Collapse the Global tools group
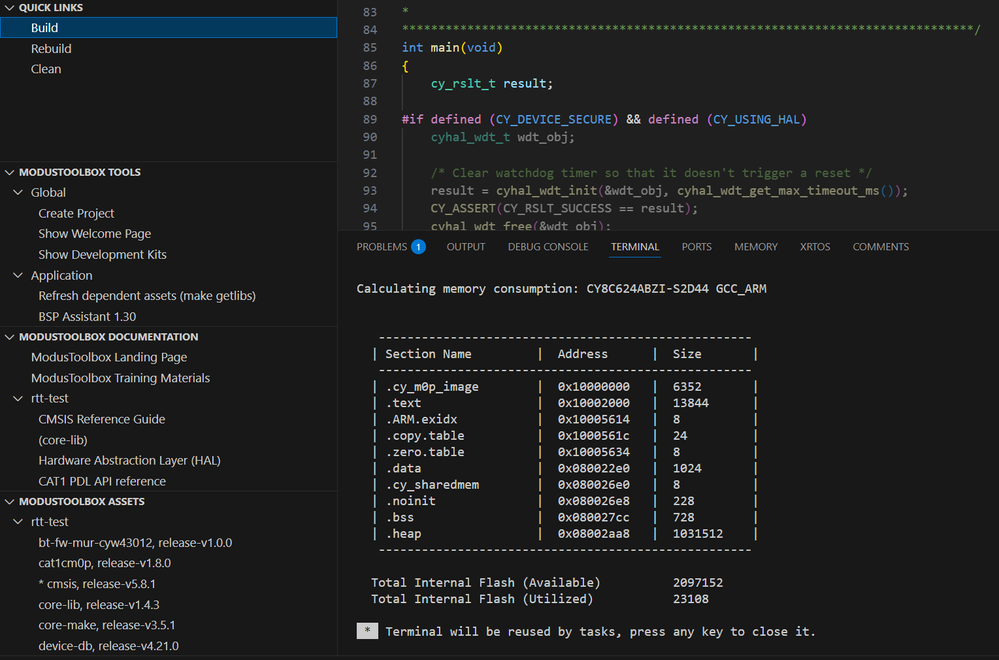 pos(18,192)
